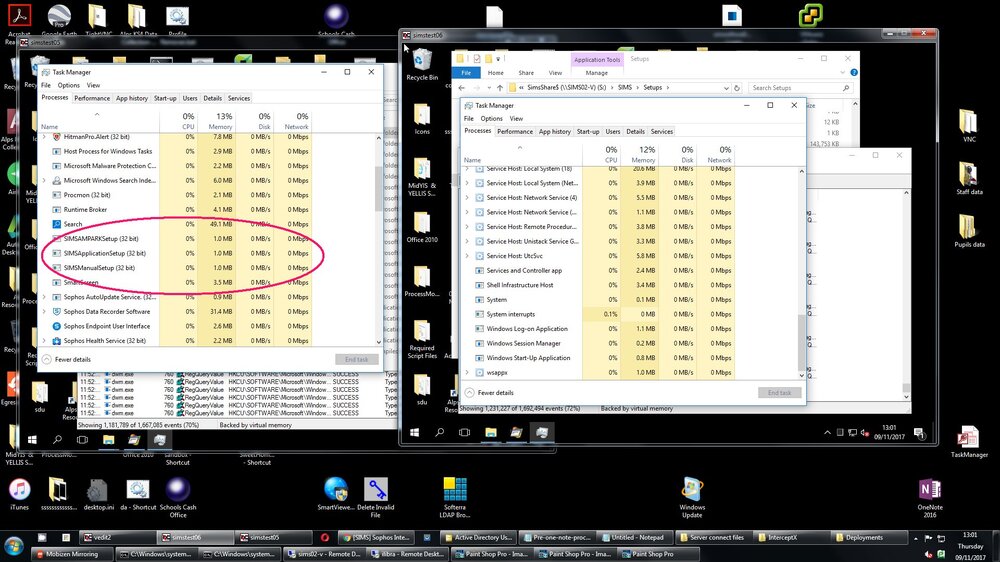Image resolution: width=1000 pixels, height=562 pixels.
Task: Open the Pupils data folder icon
Action: coord(969,231)
